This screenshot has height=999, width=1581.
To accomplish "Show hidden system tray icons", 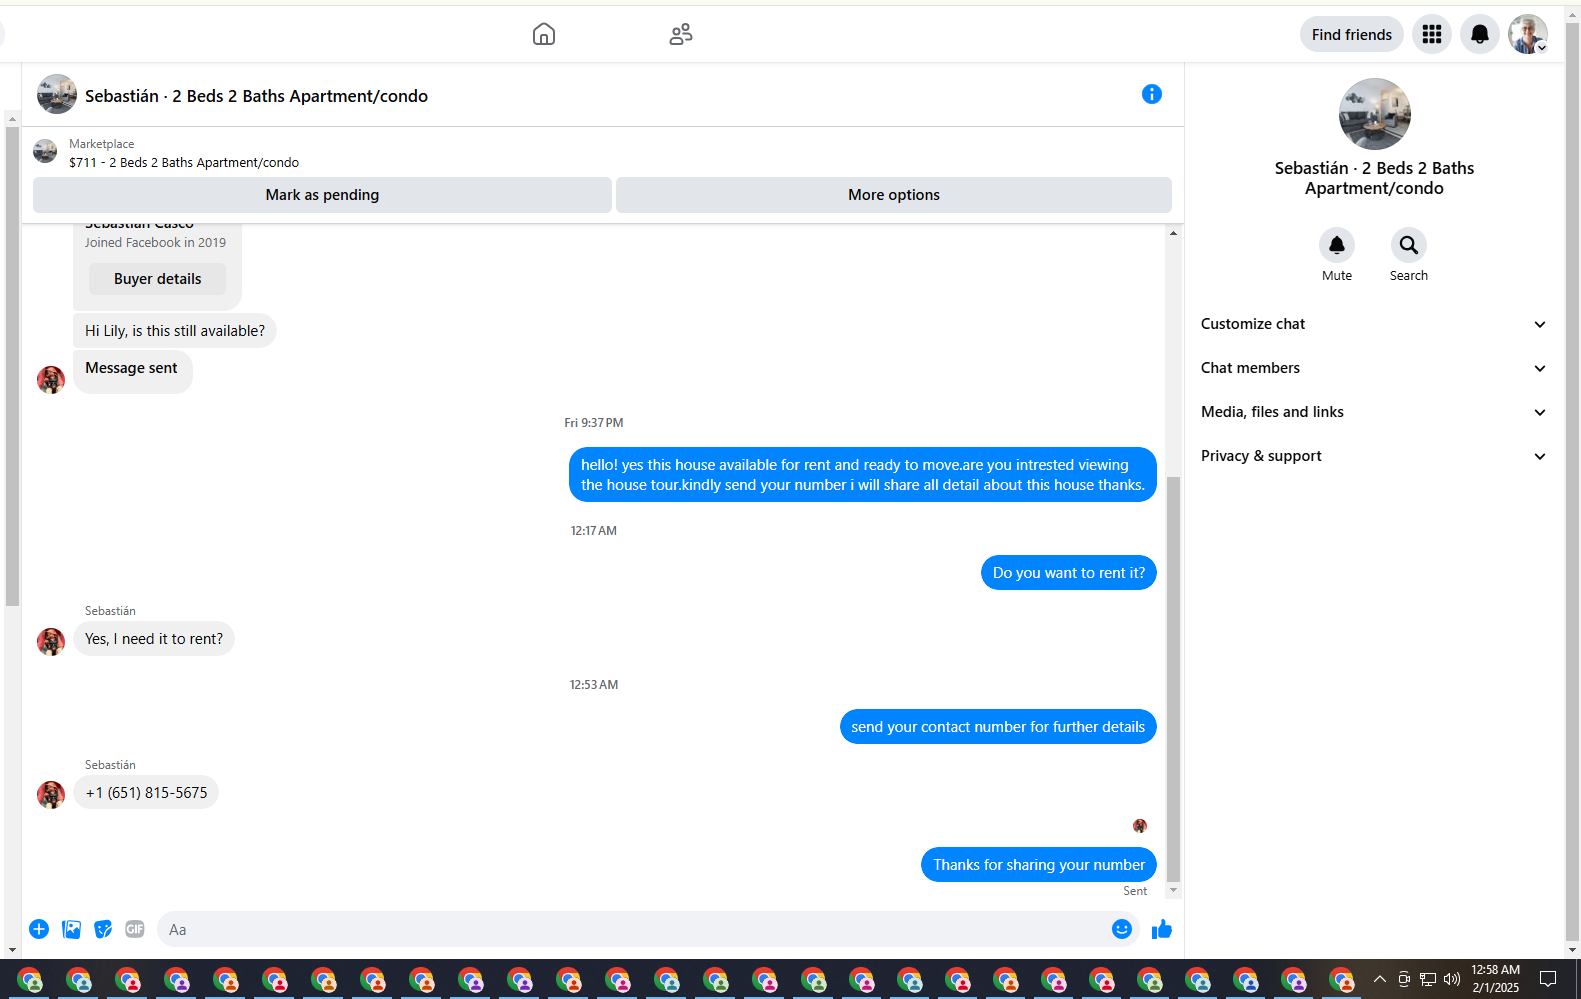I will [1380, 979].
